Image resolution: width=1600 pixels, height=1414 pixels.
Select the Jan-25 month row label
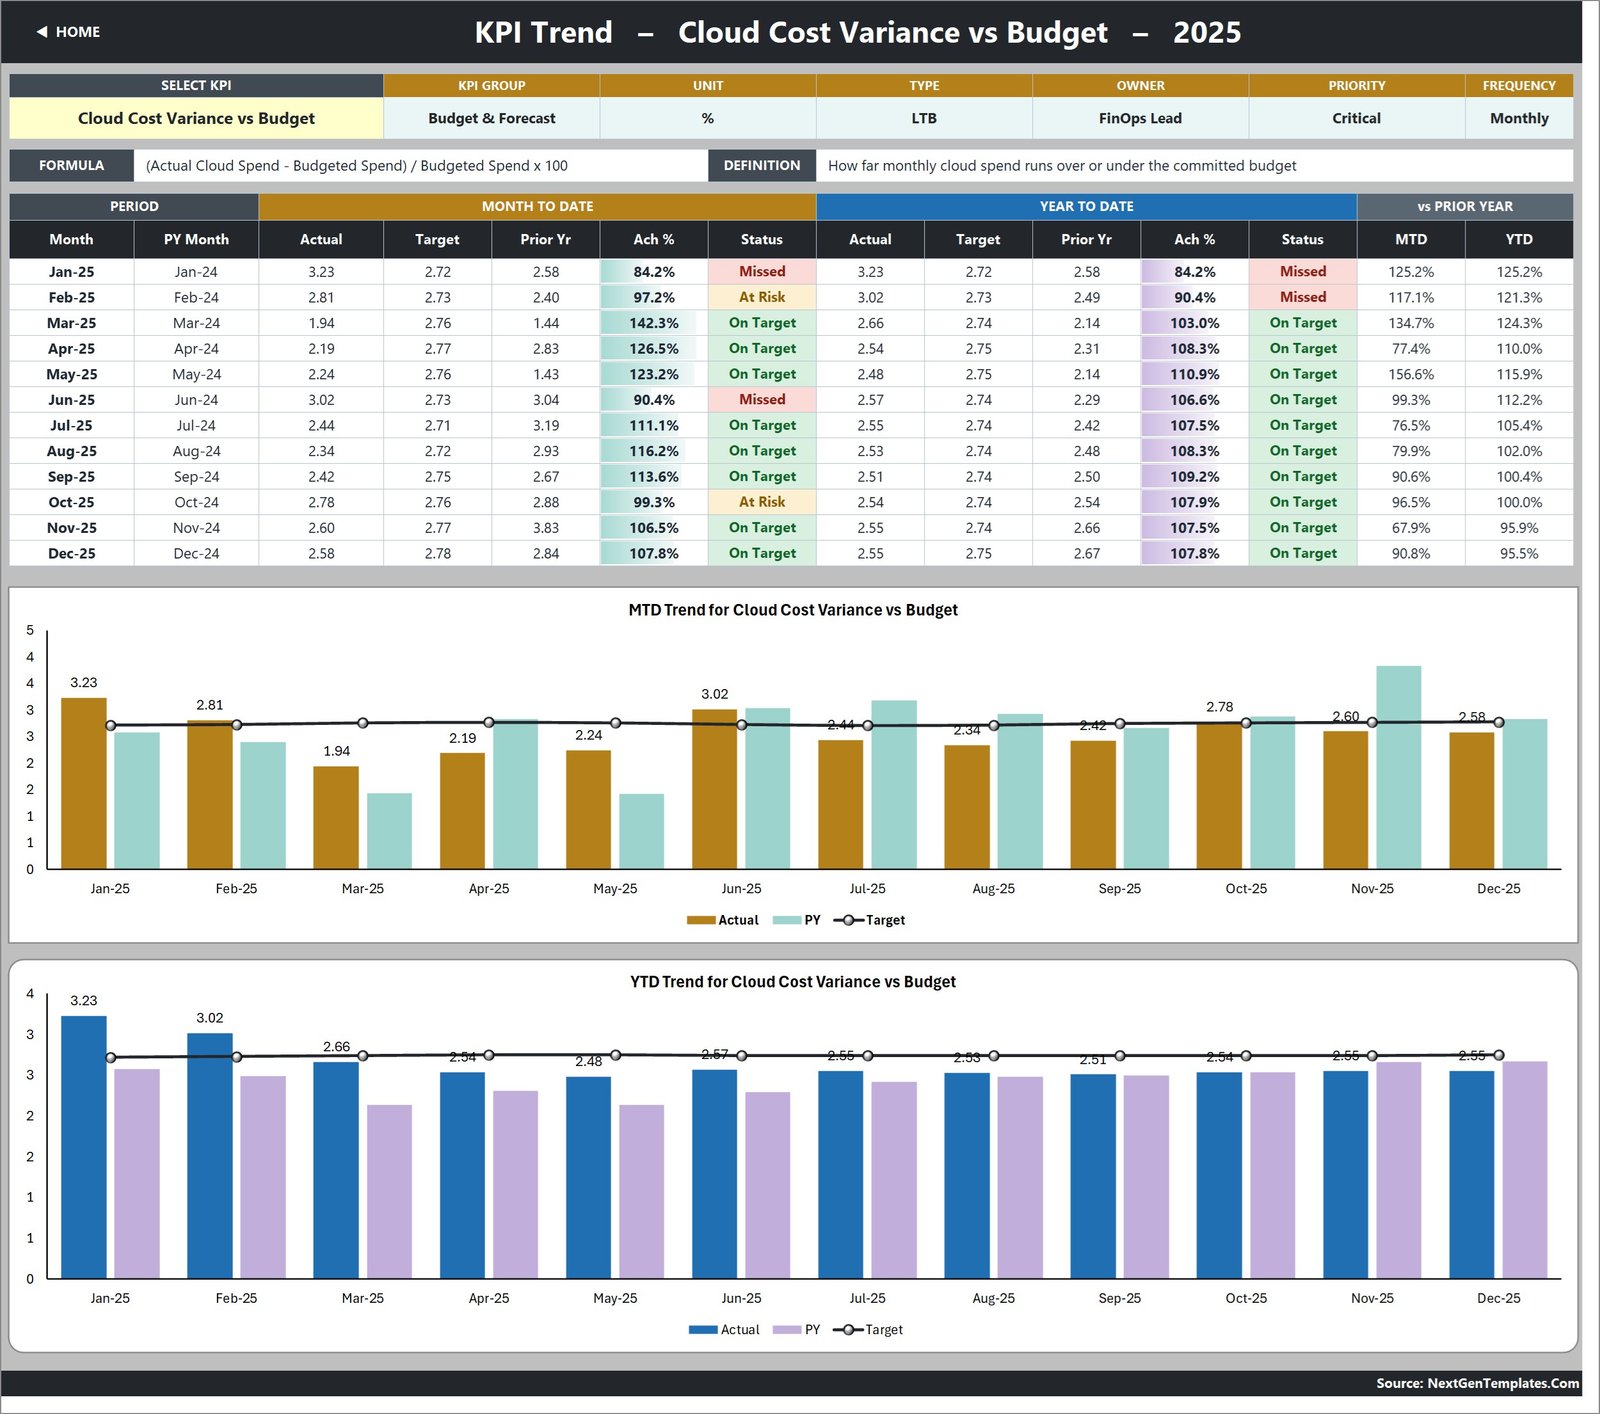pyautogui.click(x=72, y=272)
